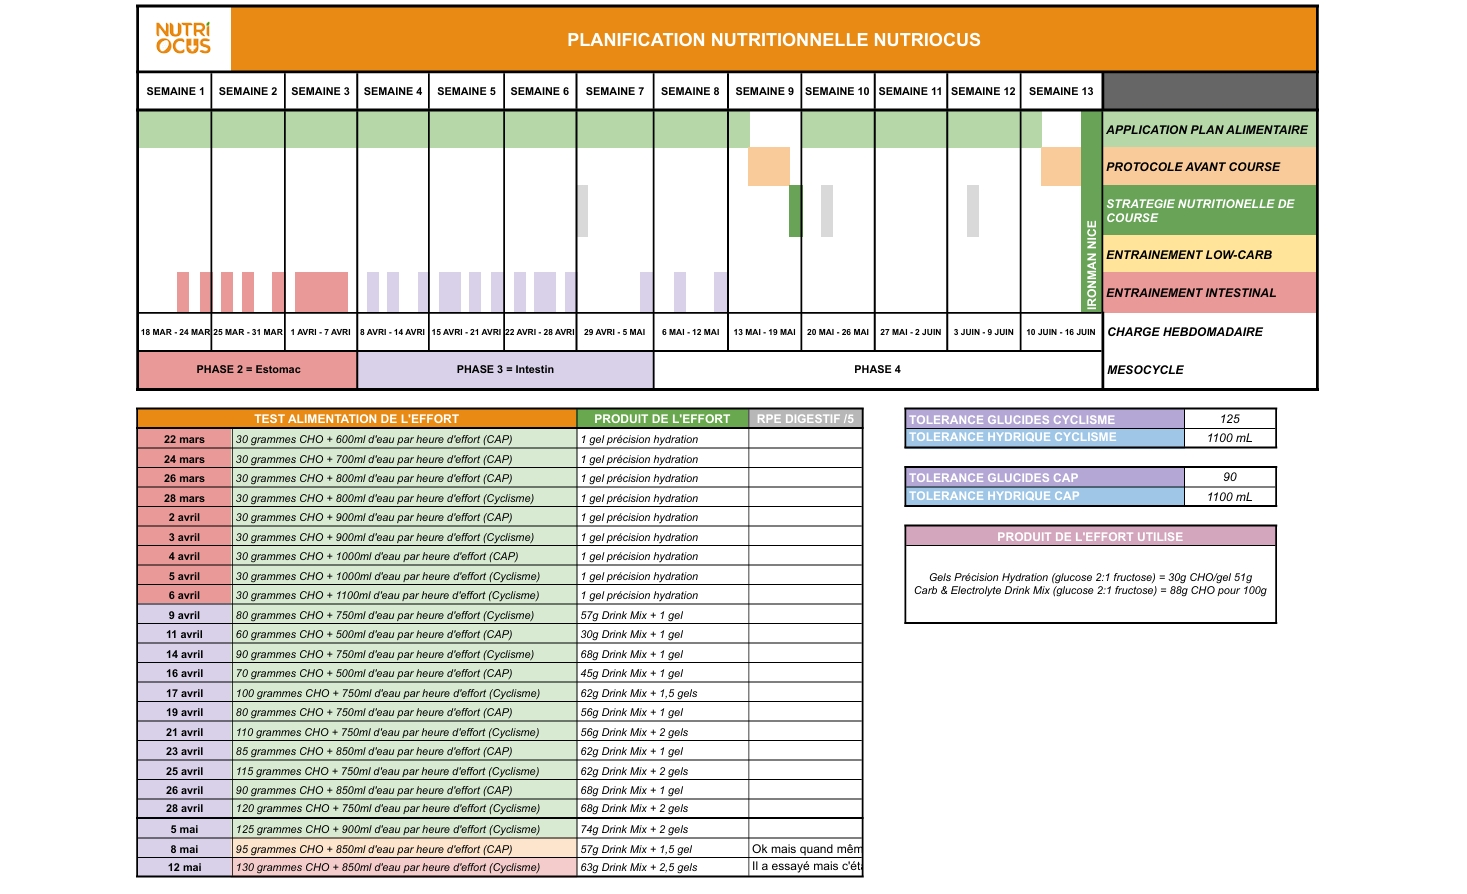Select the 57g Drink Mix + 1 gel cell
This screenshot has height=894, width=1467.
coord(663,615)
